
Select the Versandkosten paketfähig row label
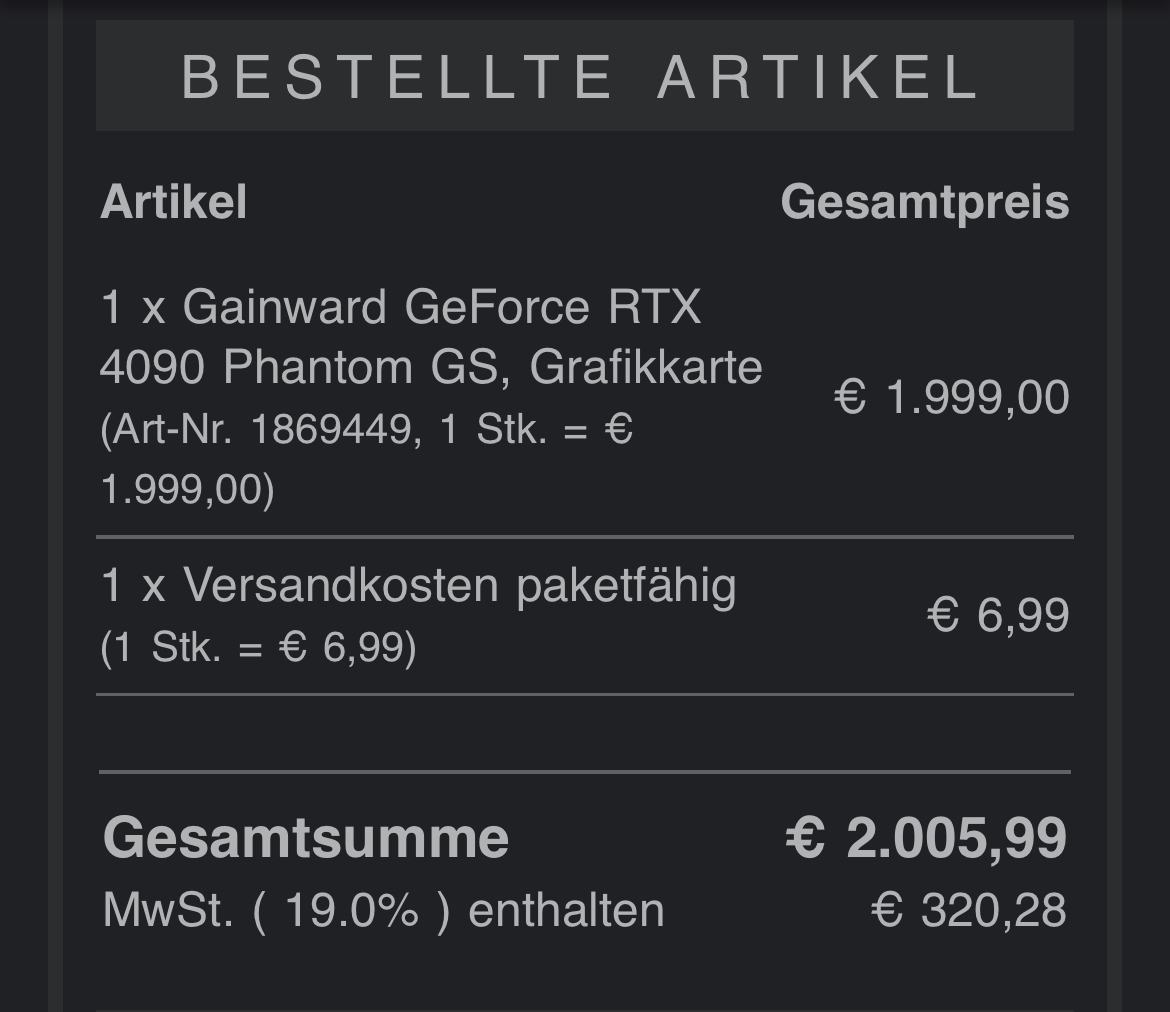pyautogui.click(x=419, y=586)
